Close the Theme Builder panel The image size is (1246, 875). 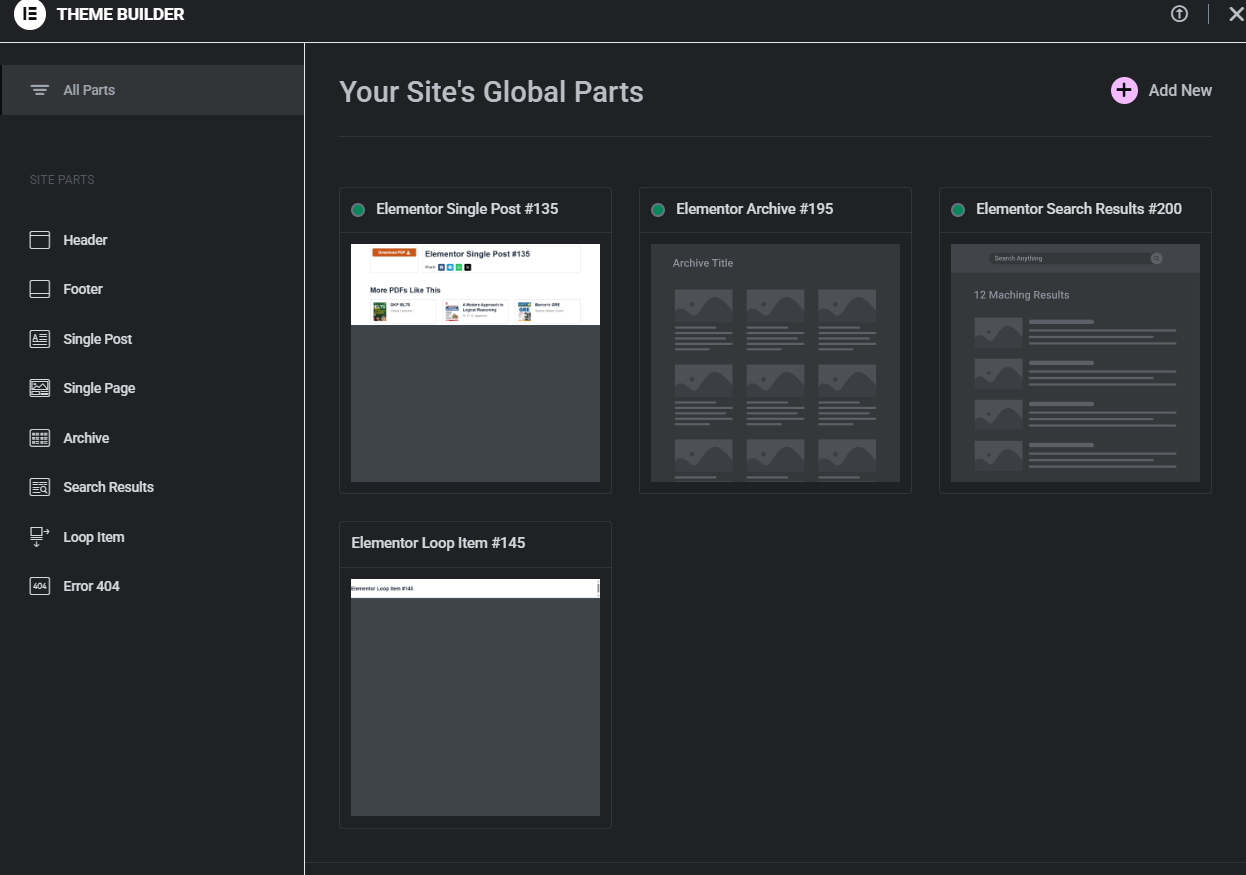1236,14
